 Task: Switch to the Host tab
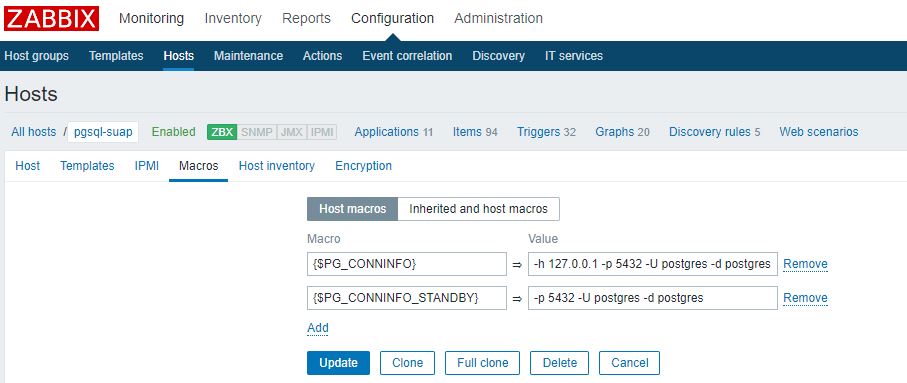pyautogui.click(x=27, y=166)
